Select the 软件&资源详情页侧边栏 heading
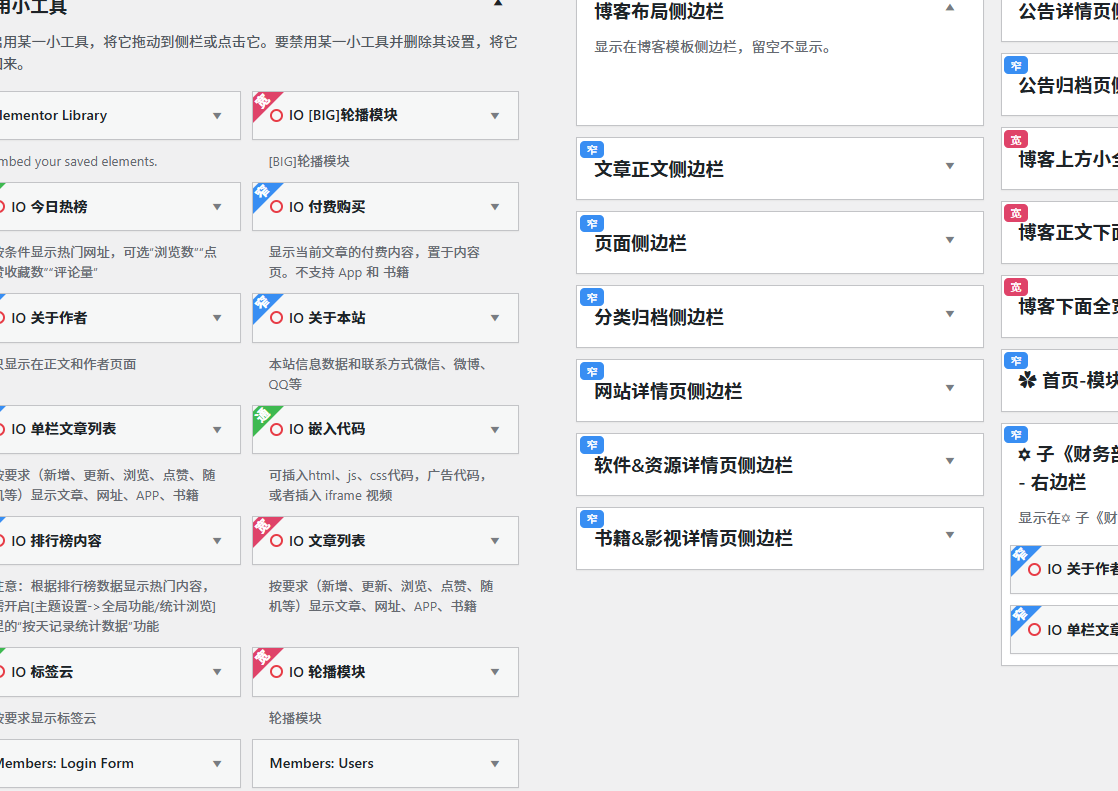1118x791 pixels. click(693, 465)
